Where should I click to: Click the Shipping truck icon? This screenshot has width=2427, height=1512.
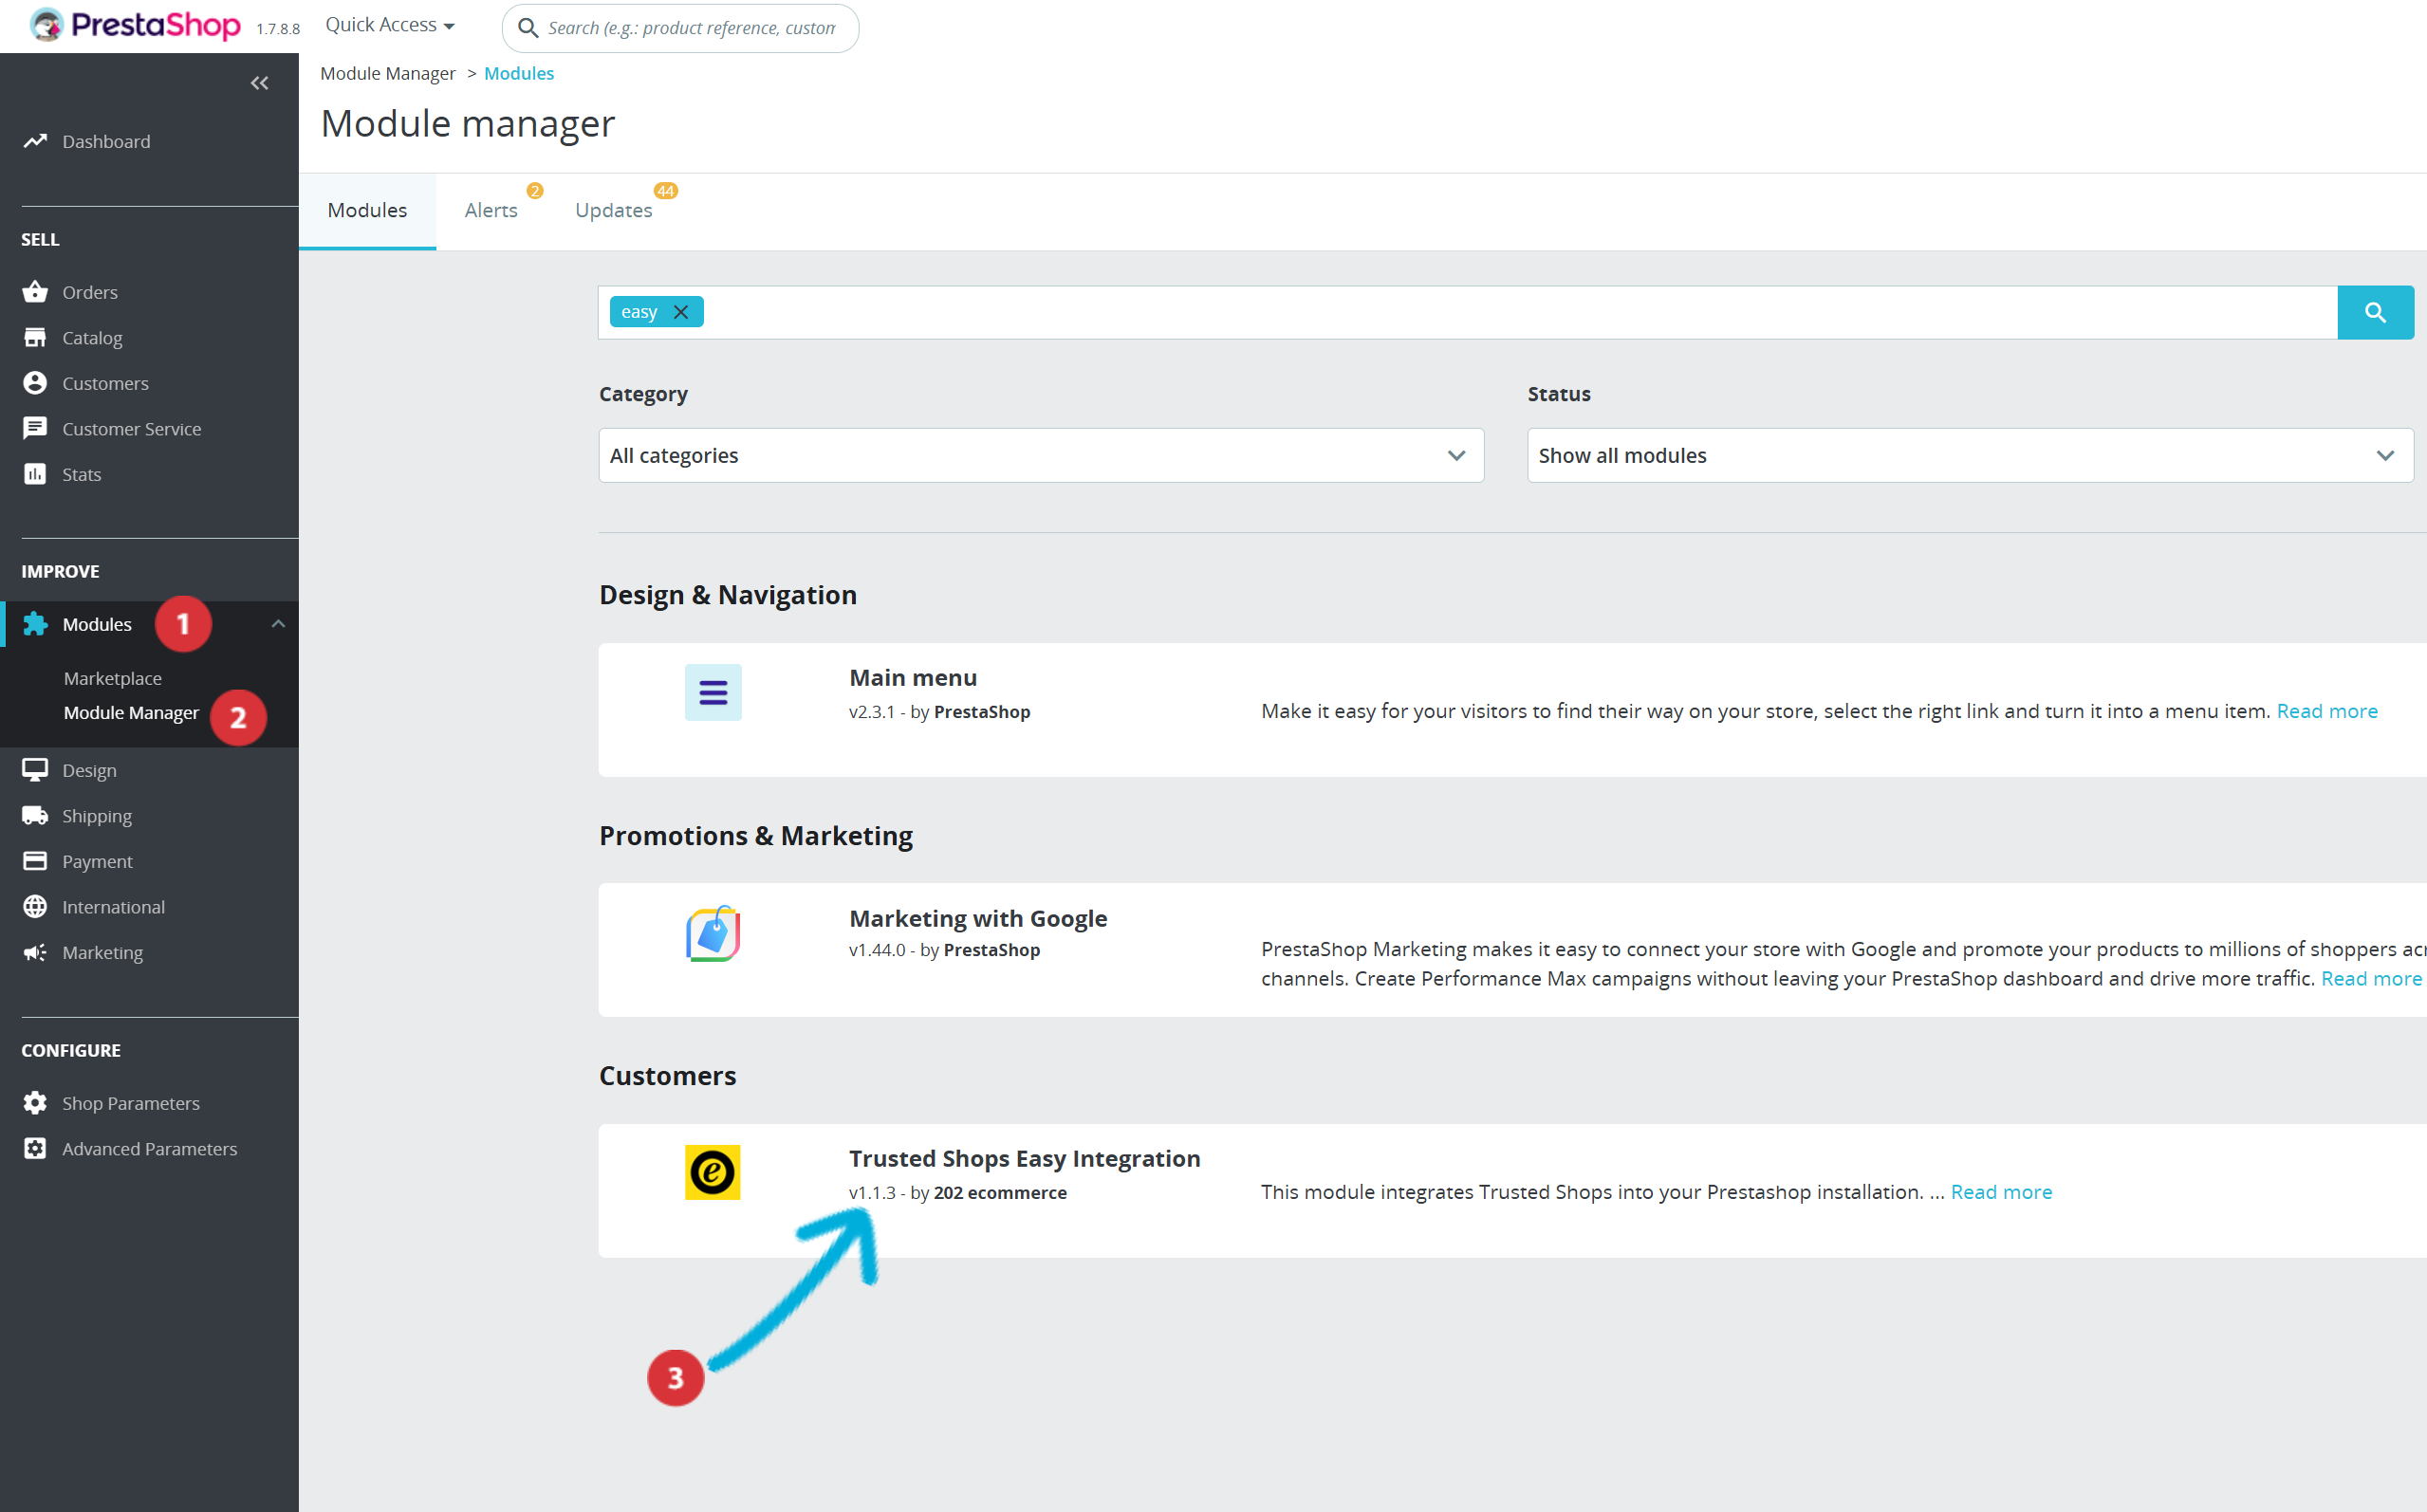(x=35, y=816)
